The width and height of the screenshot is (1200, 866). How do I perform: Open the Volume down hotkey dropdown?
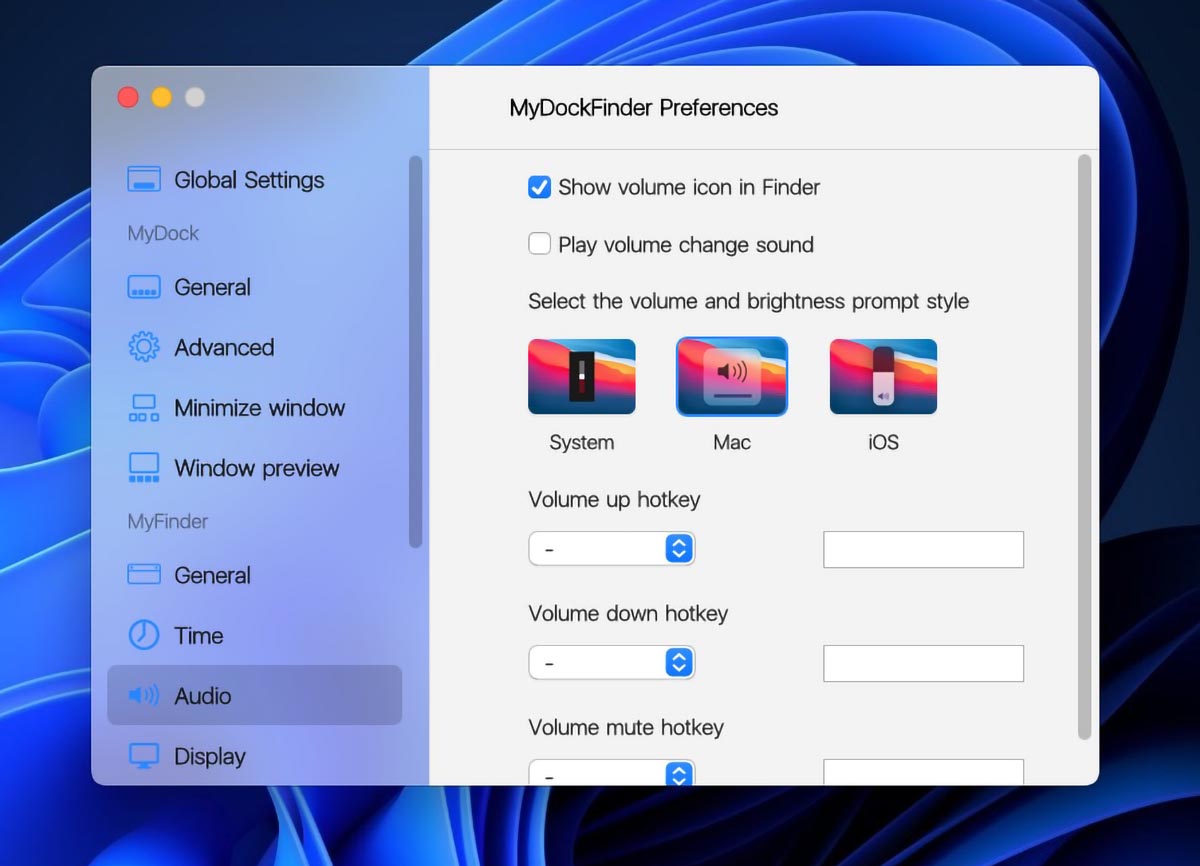point(611,663)
